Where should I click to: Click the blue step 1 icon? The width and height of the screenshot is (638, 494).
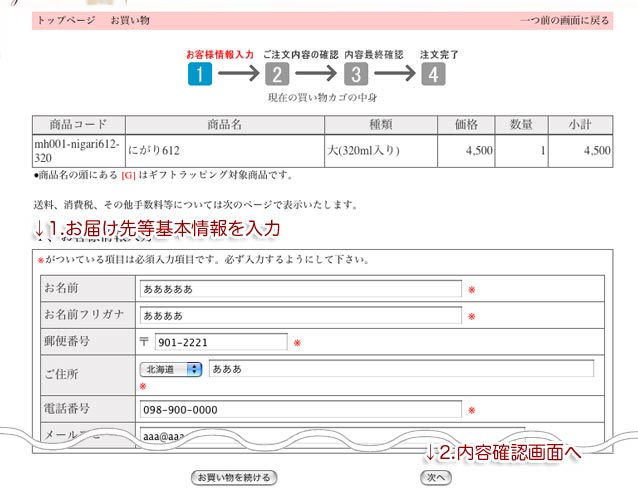coord(199,74)
